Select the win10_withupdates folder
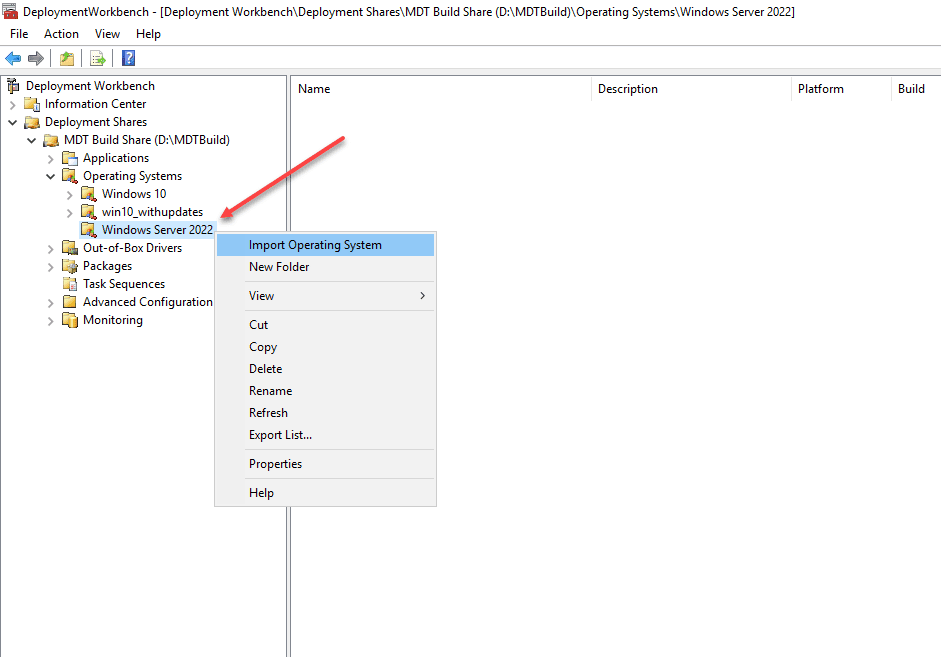This screenshot has width=941, height=657. (x=153, y=211)
